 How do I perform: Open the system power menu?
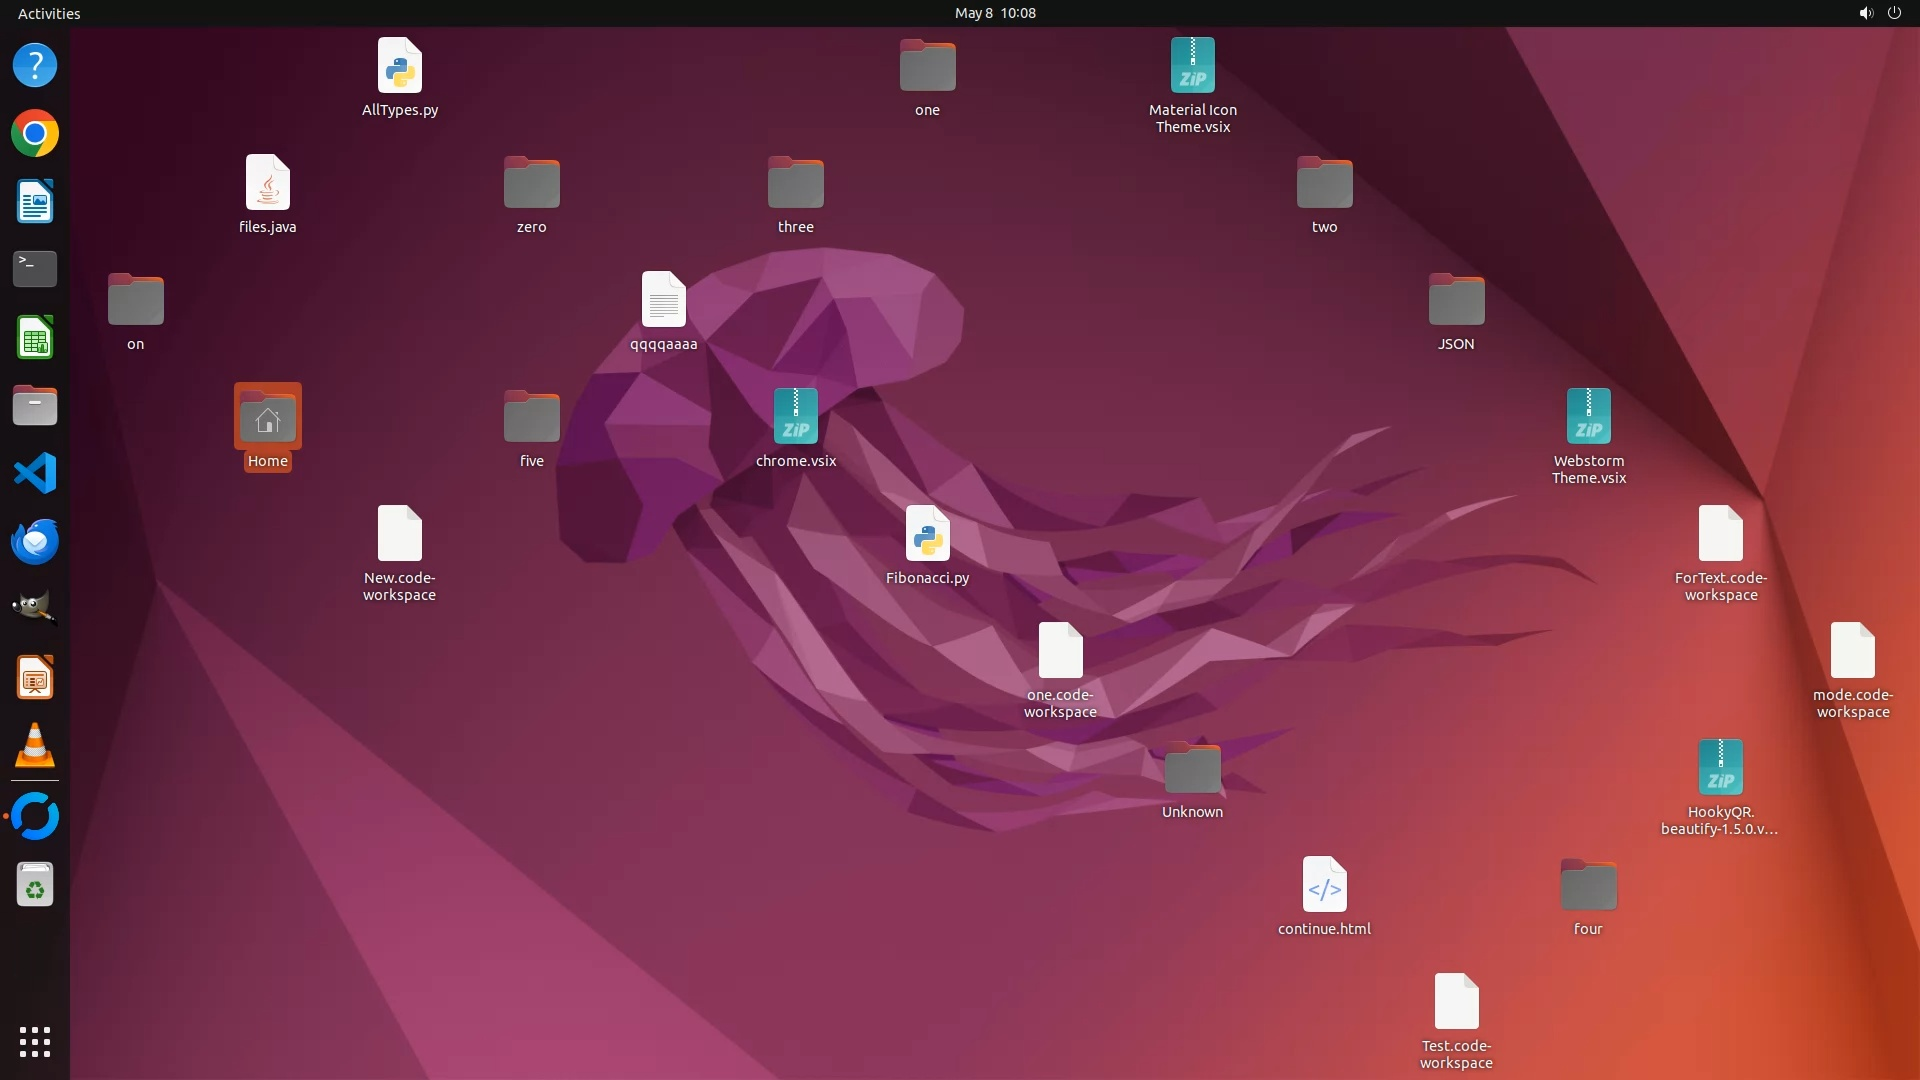[1894, 13]
